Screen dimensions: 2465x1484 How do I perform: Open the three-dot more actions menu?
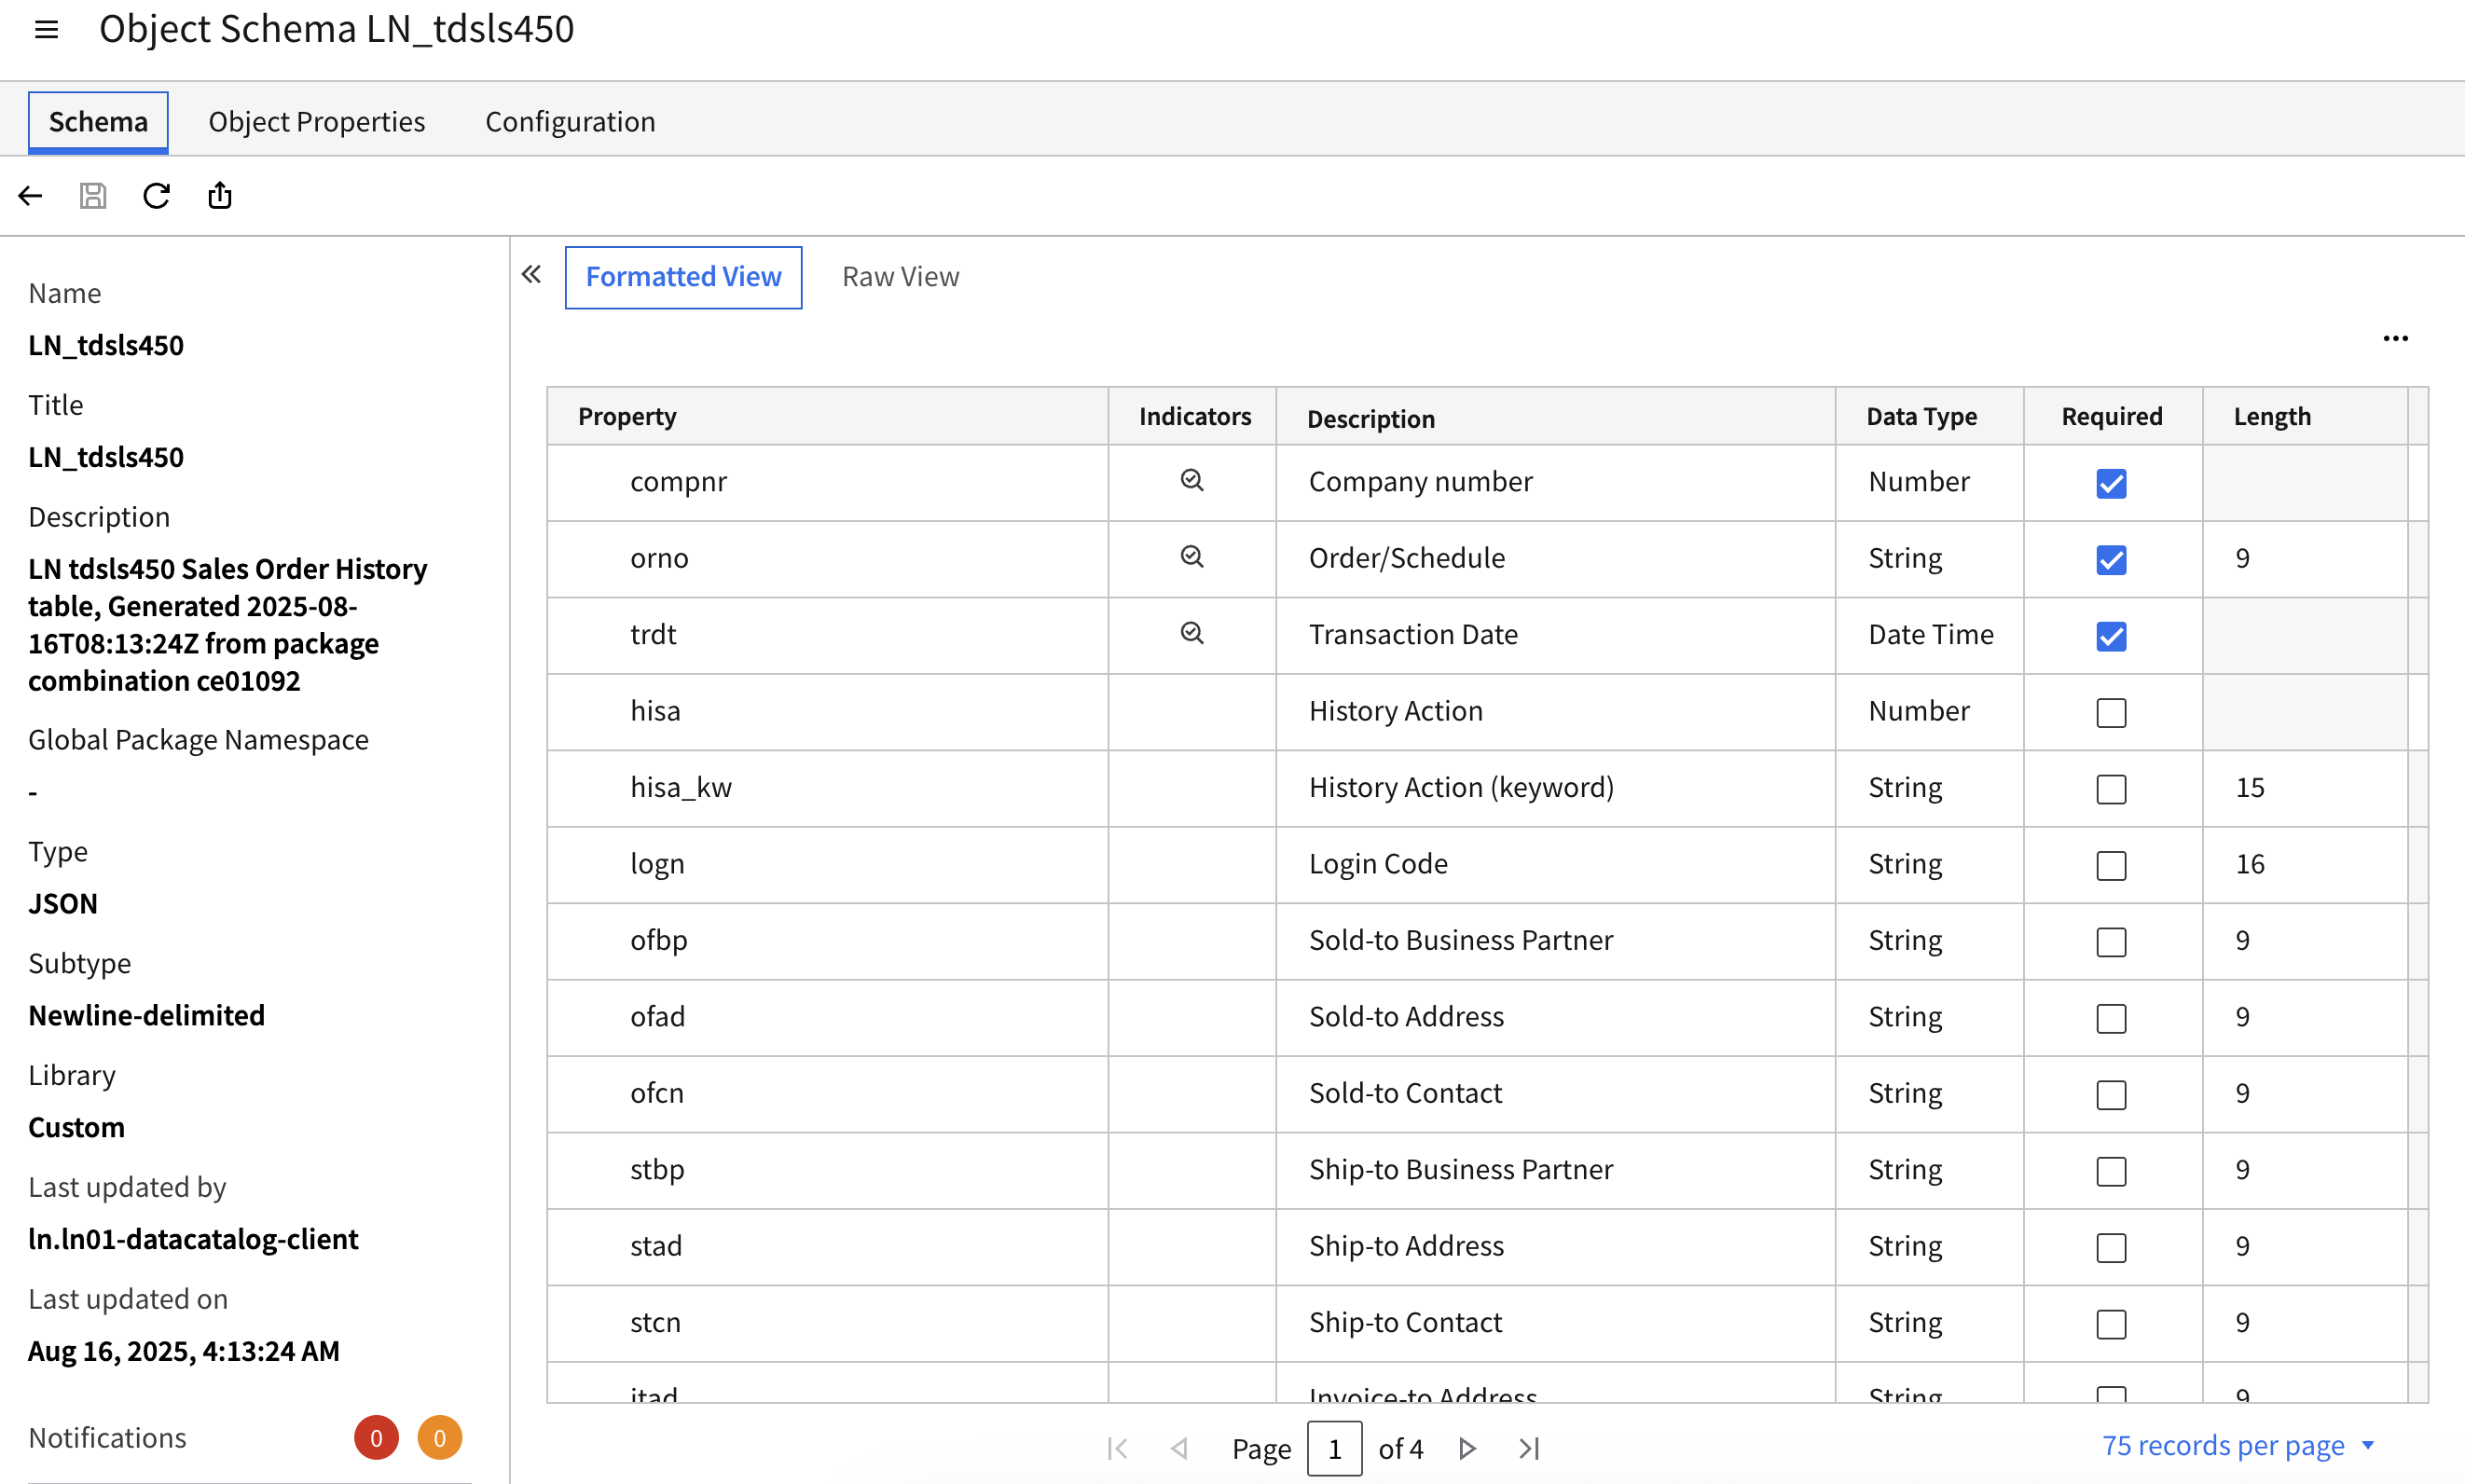2395,339
